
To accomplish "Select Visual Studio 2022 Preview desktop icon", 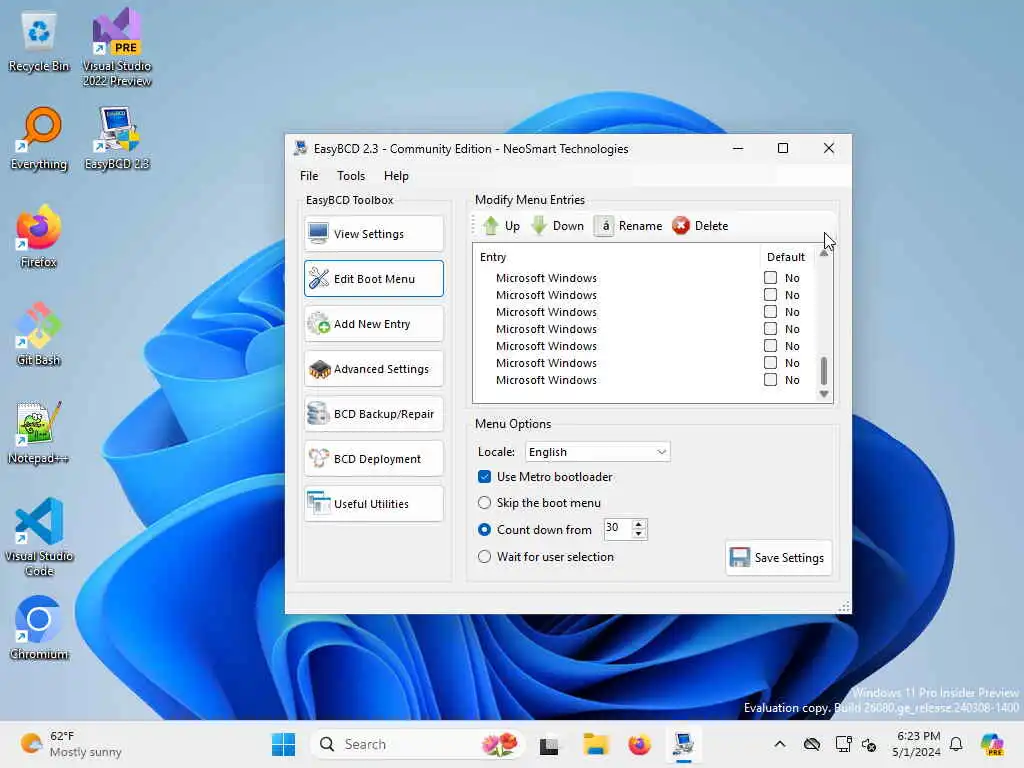I will tap(117, 48).
